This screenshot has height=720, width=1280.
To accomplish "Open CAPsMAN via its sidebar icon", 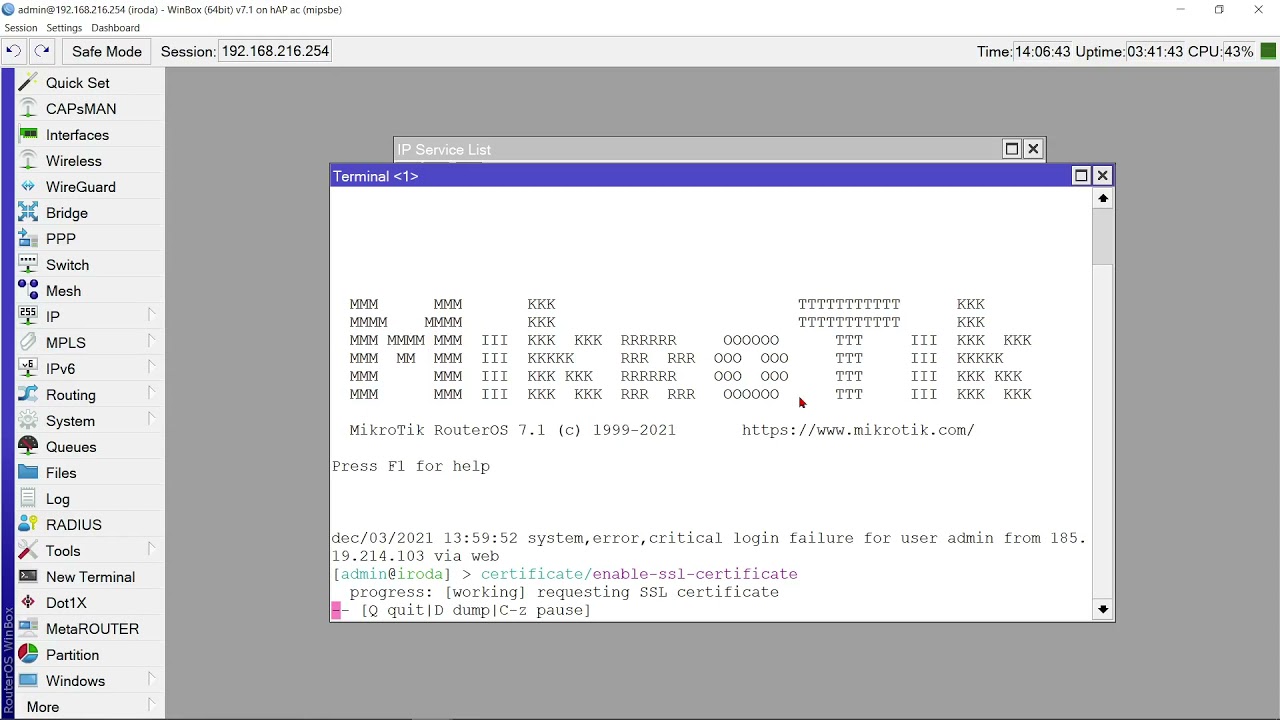I will pos(28,109).
